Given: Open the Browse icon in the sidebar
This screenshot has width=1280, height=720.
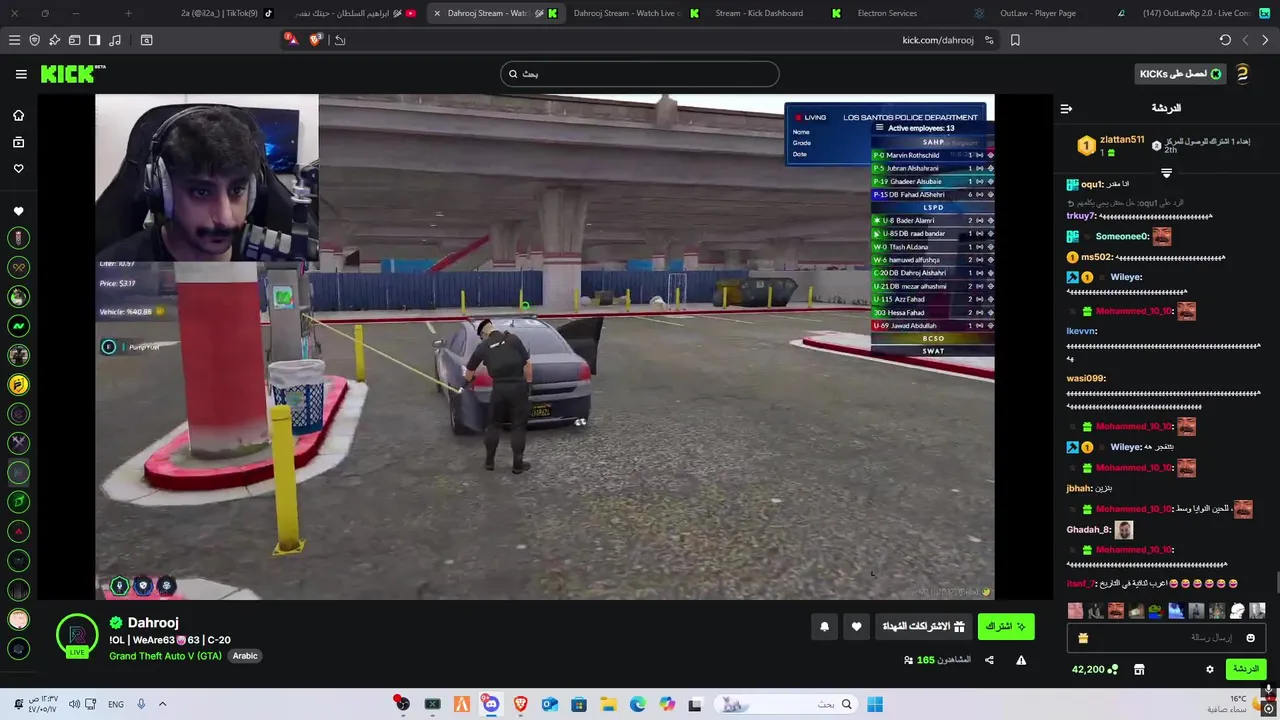Looking at the screenshot, I should [18, 142].
